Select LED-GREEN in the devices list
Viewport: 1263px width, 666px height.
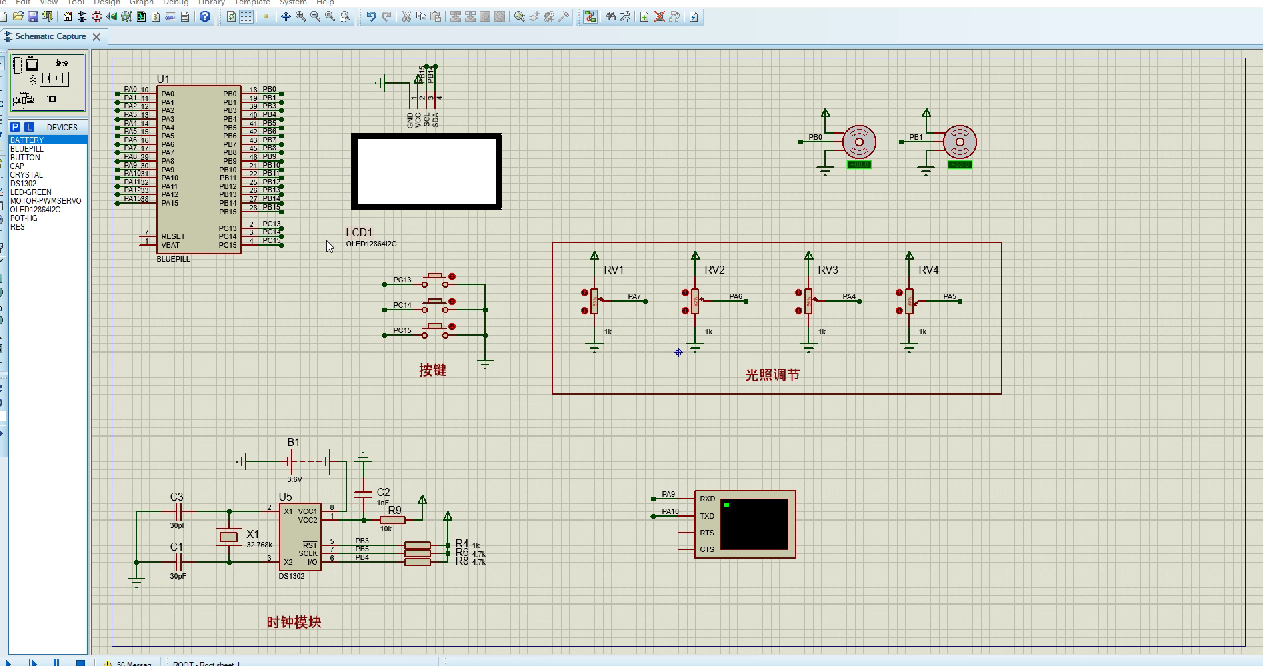tap(31, 192)
